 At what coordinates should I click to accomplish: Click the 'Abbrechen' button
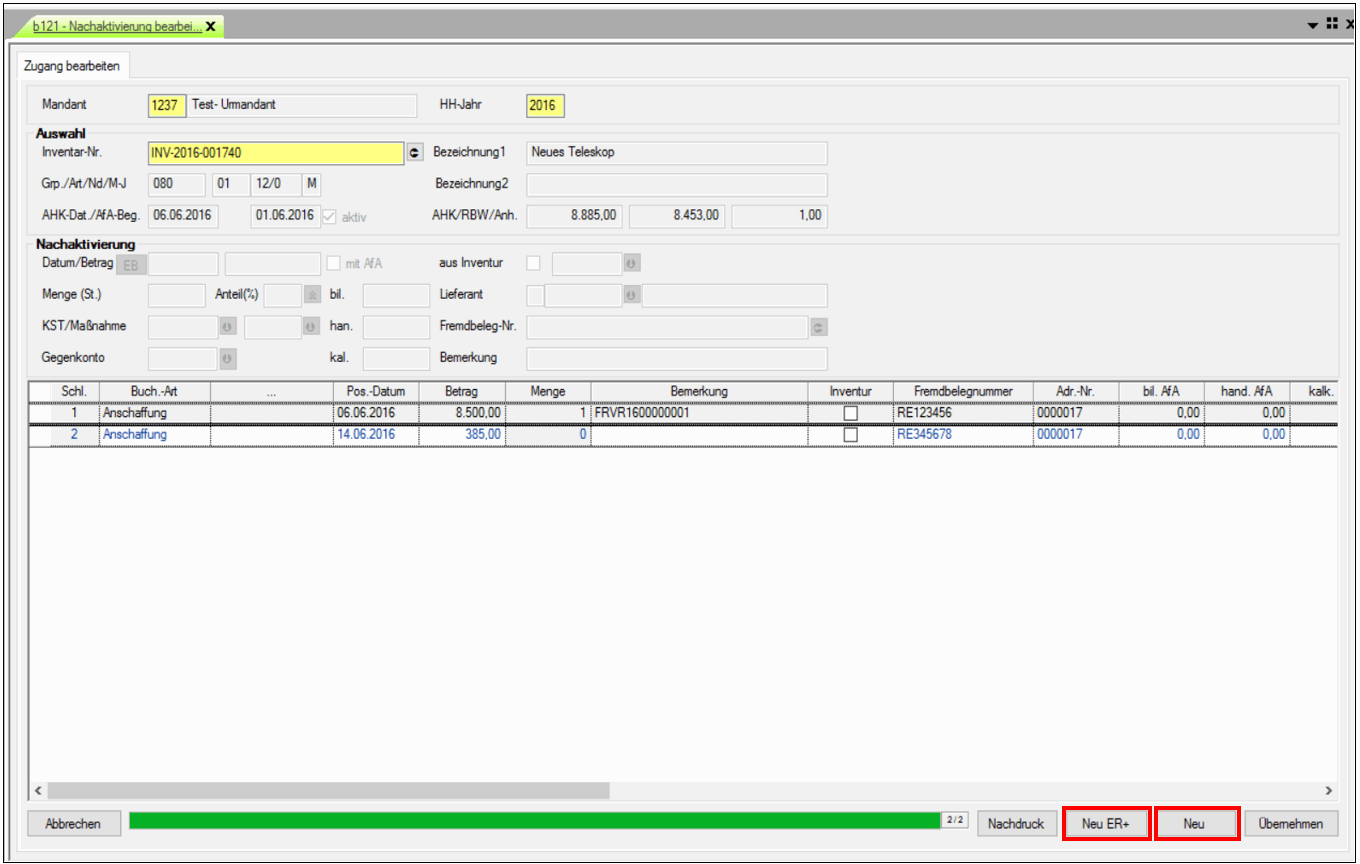(73, 824)
